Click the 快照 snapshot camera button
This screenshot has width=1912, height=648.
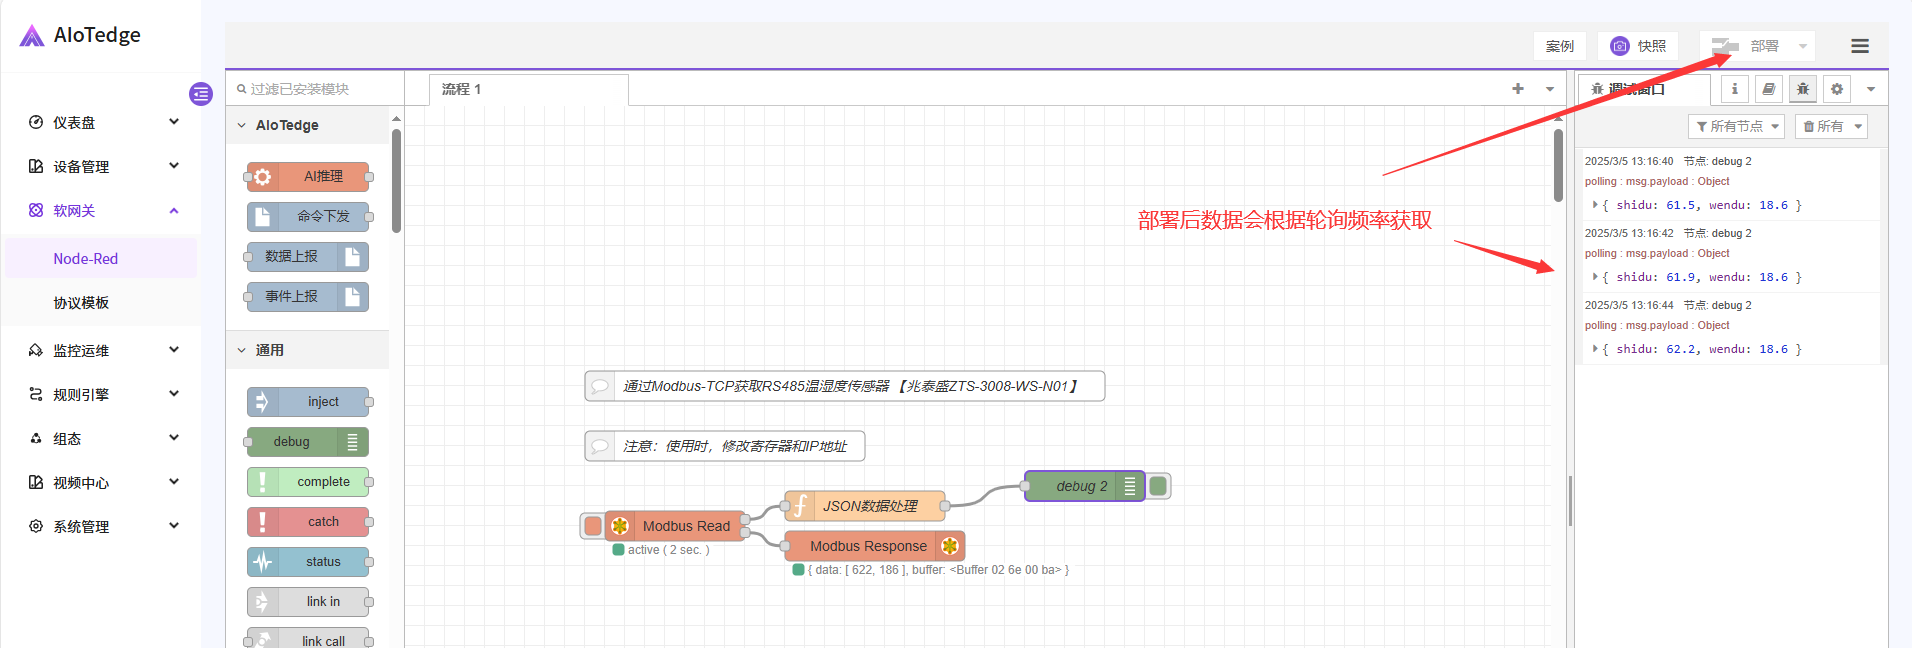[x=1640, y=46]
